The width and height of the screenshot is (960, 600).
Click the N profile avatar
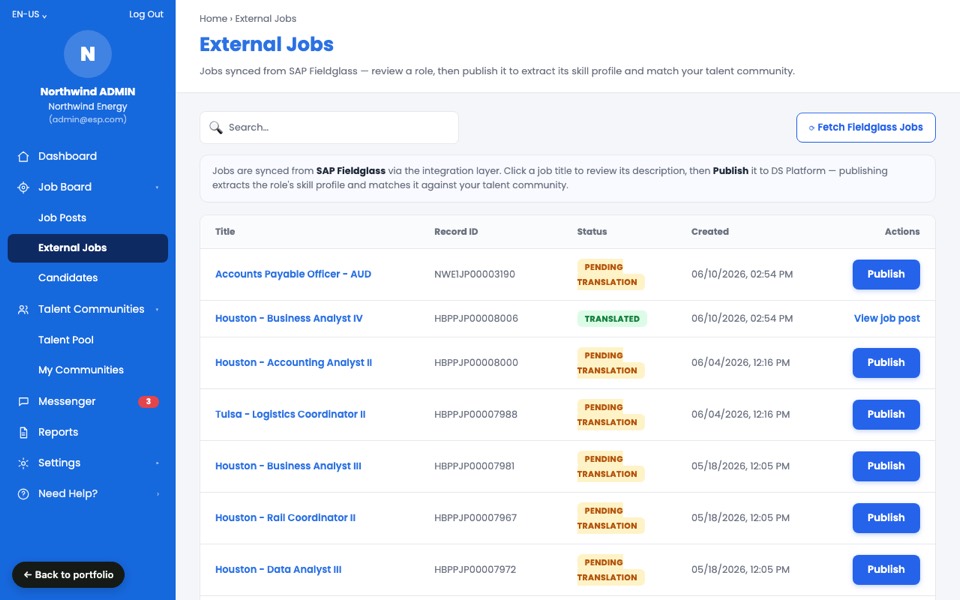click(88, 54)
